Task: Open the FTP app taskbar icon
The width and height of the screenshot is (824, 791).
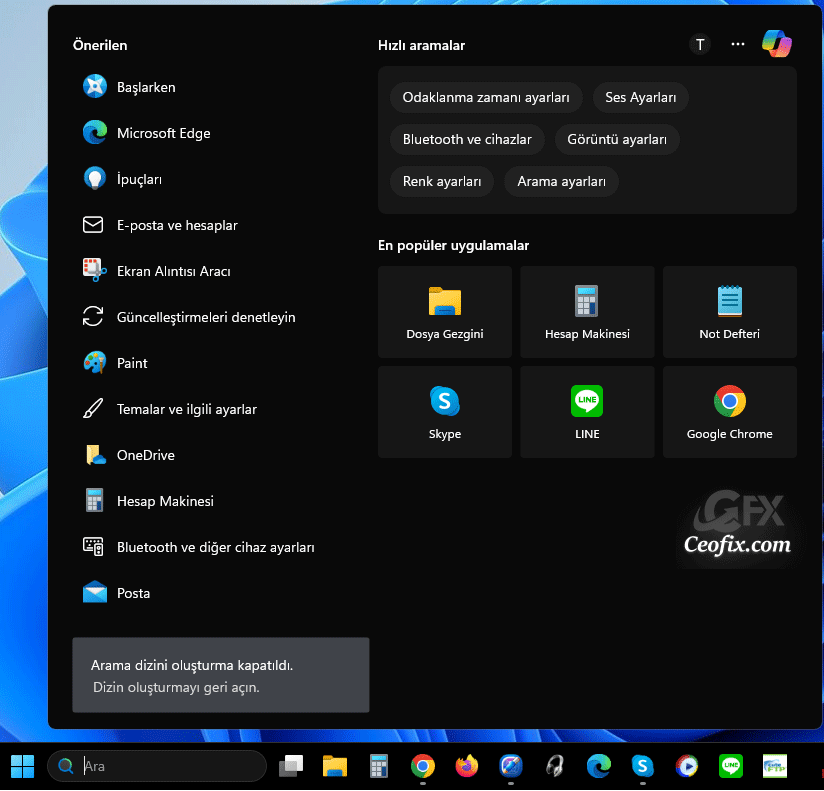Action: pyautogui.click(x=775, y=766)
